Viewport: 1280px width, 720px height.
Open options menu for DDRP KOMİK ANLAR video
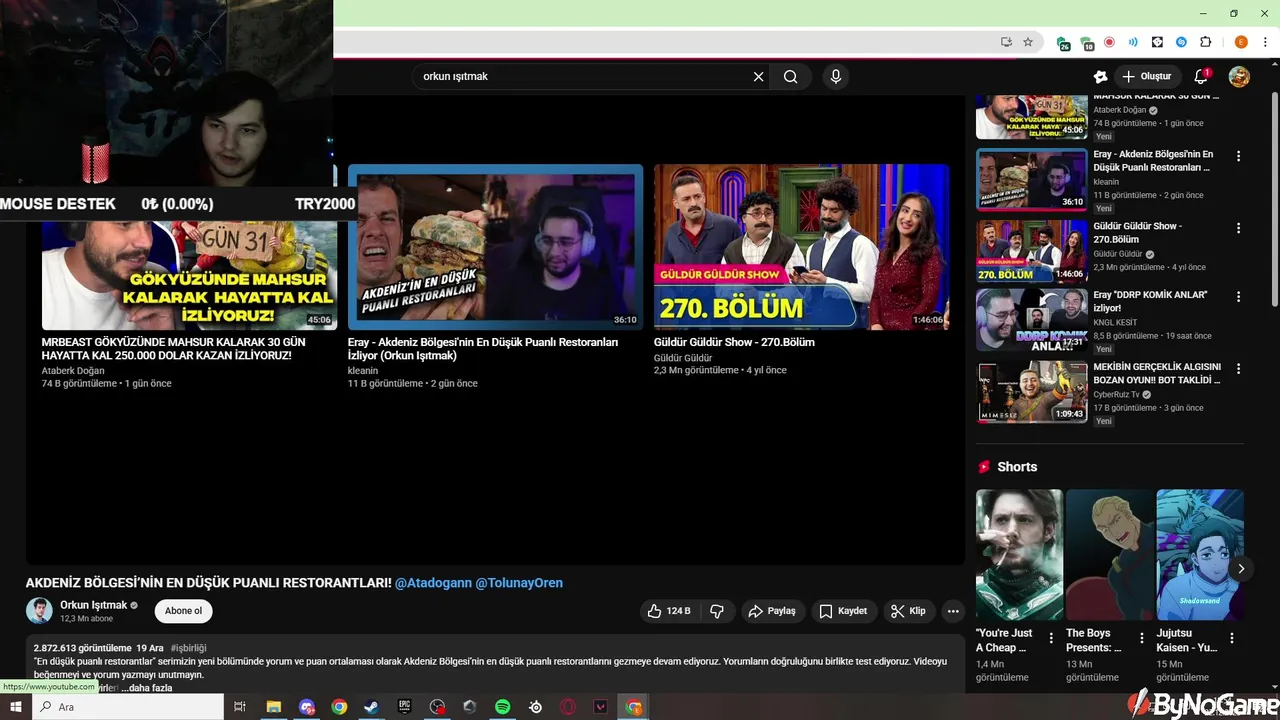click(1238, 297)
